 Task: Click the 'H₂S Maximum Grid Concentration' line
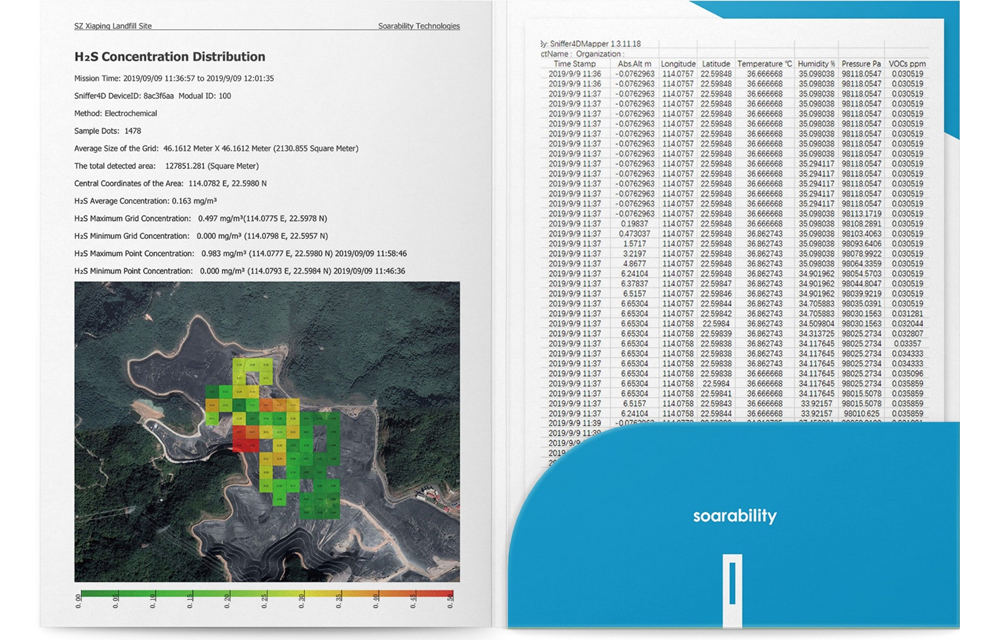201,219
